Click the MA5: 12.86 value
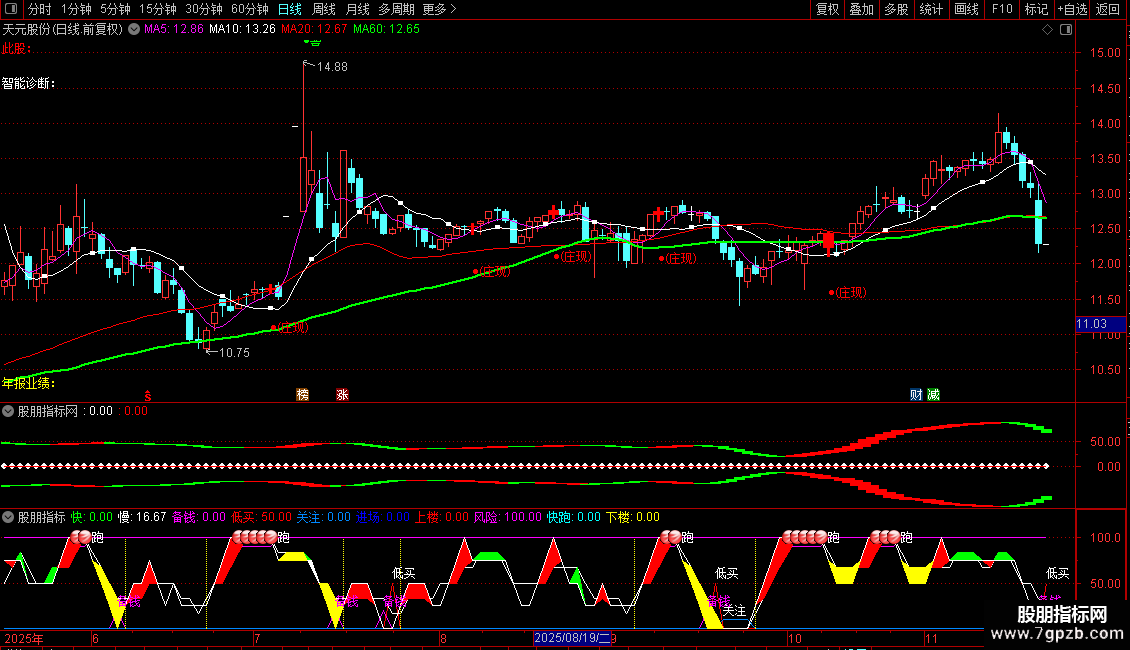This screenshot has width=1130, height=650. pos(174,29)
